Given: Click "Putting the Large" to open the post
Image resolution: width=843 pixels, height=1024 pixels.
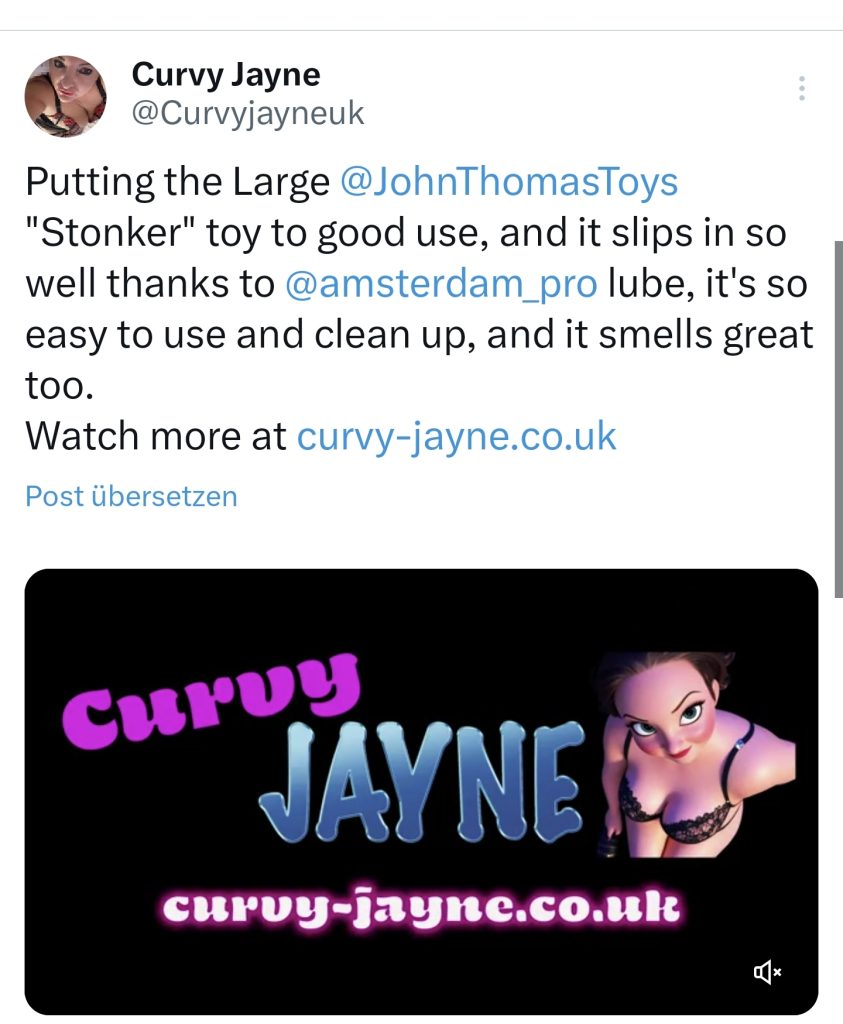Looking at the screenshot, I should 176,182.
